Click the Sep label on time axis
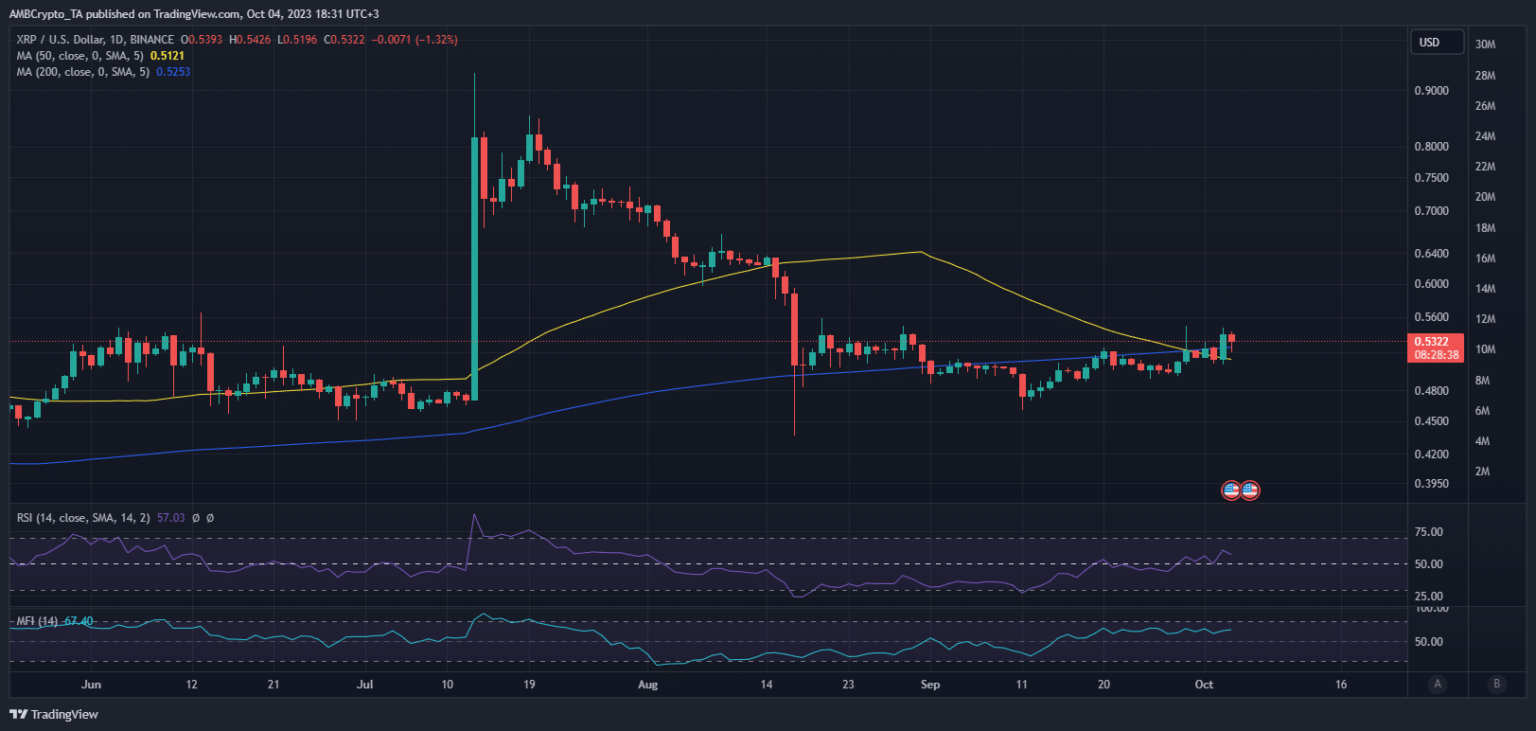This screenshot has height=731, width=1536. click(x=929, y=684)
